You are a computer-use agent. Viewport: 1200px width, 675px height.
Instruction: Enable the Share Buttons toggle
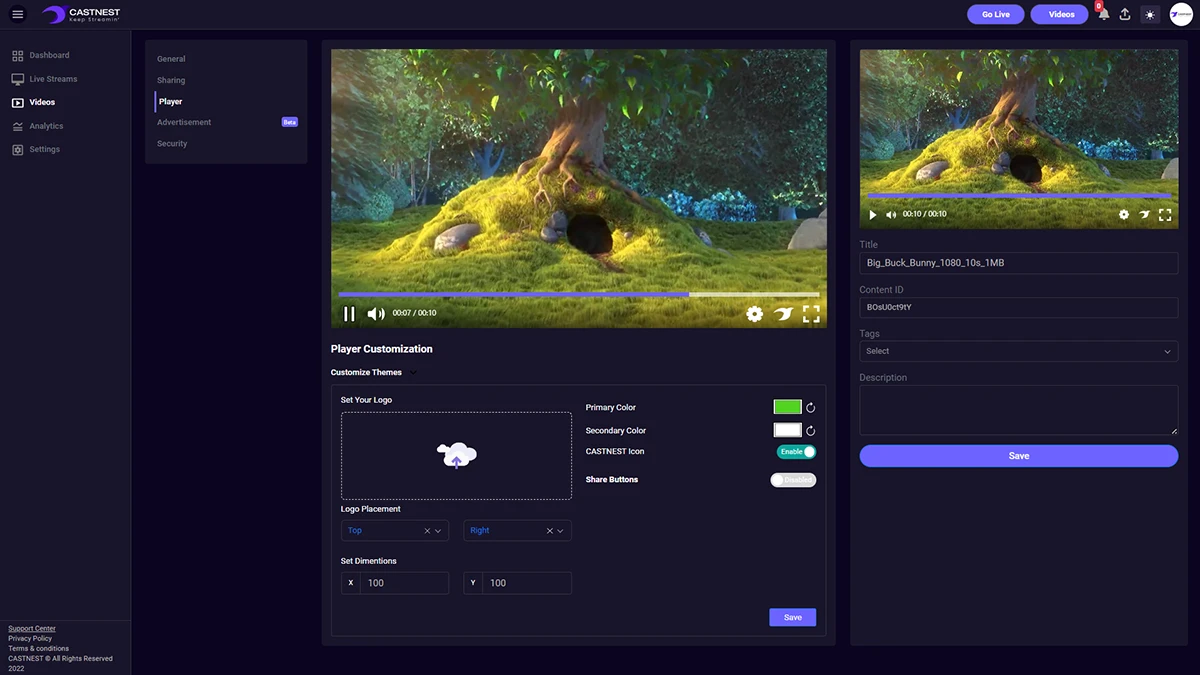point(793,480)
